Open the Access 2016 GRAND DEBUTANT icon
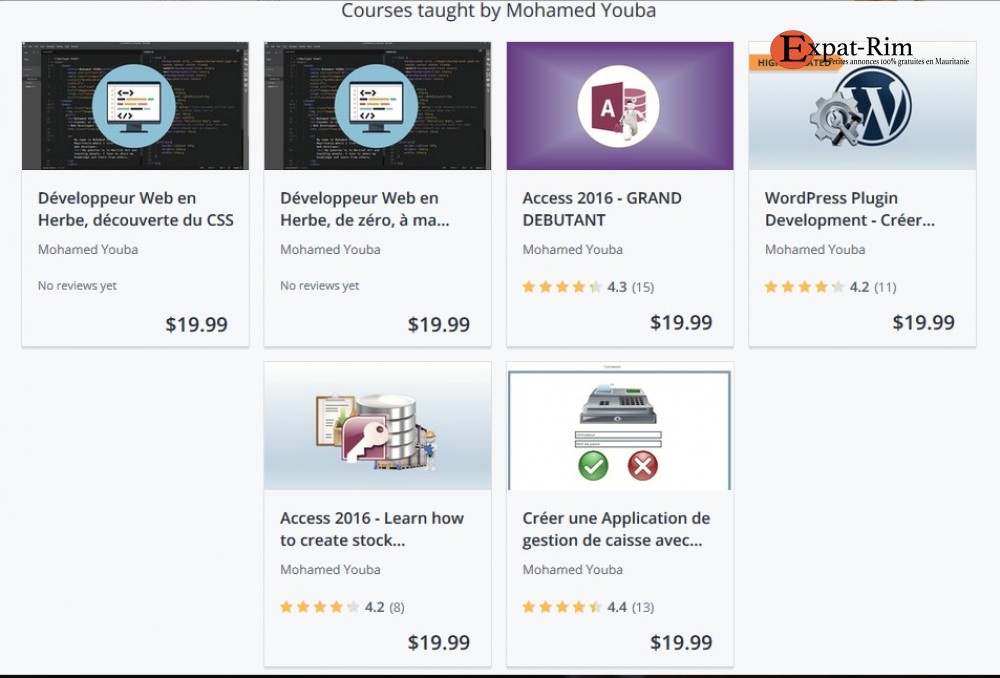 (619, 106)
